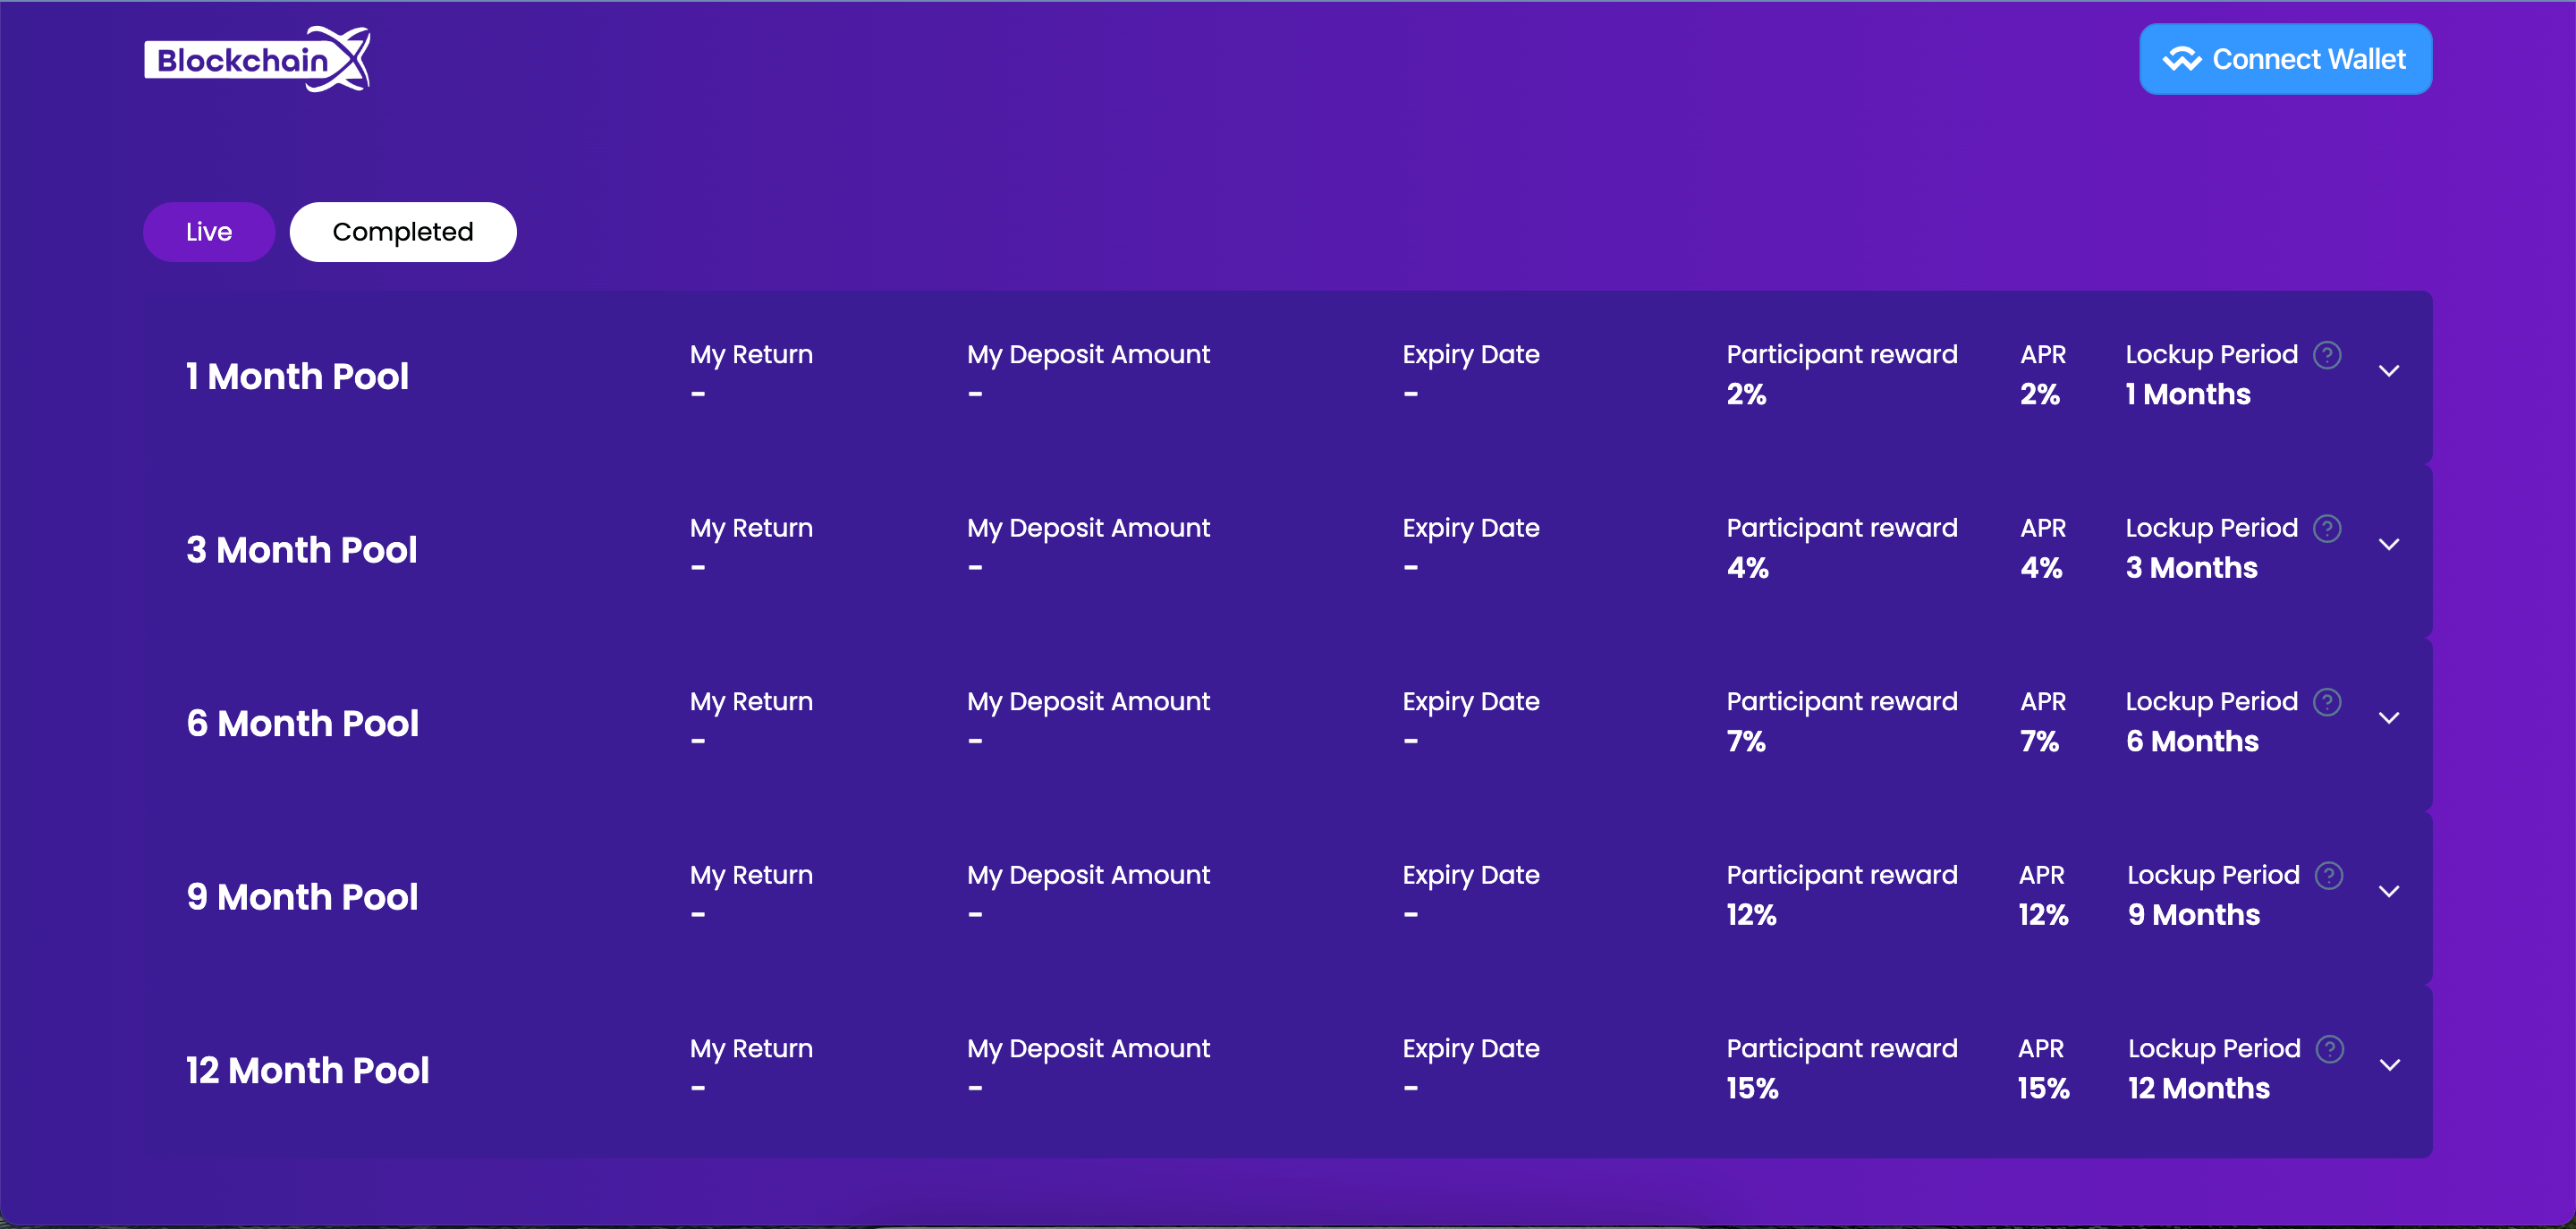
Task: Expand the 6 Month Pool chevron
Action: (2389, 718)
